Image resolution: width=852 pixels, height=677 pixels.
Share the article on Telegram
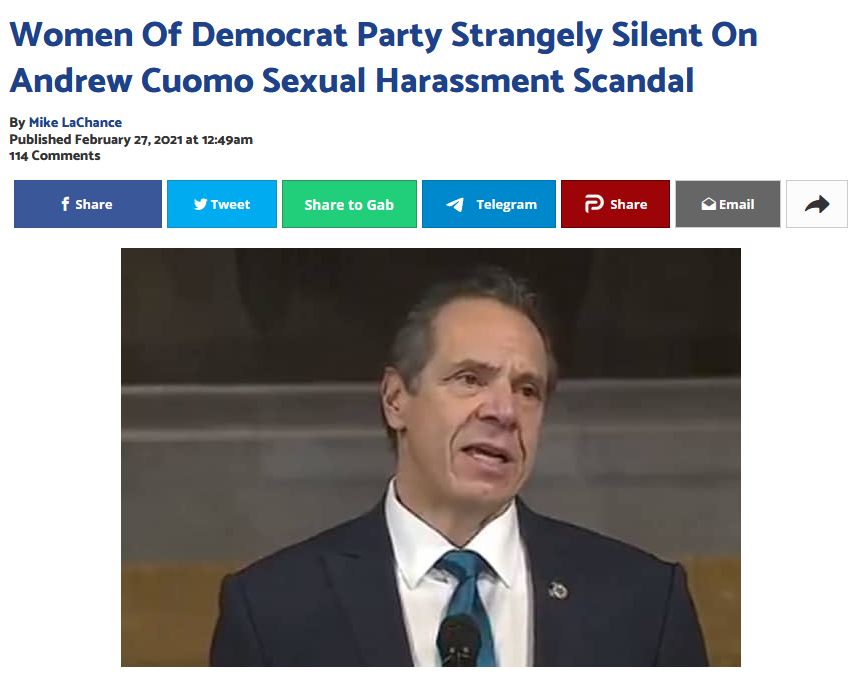[489, 204]
